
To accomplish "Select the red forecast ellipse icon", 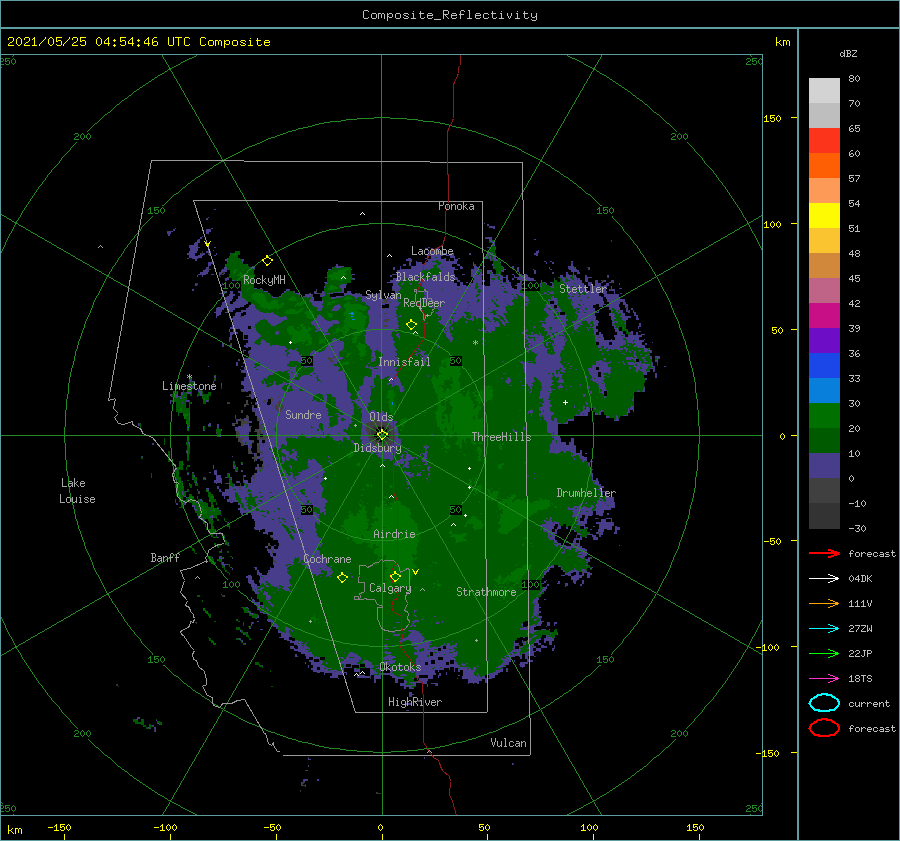I will [824, 728].
